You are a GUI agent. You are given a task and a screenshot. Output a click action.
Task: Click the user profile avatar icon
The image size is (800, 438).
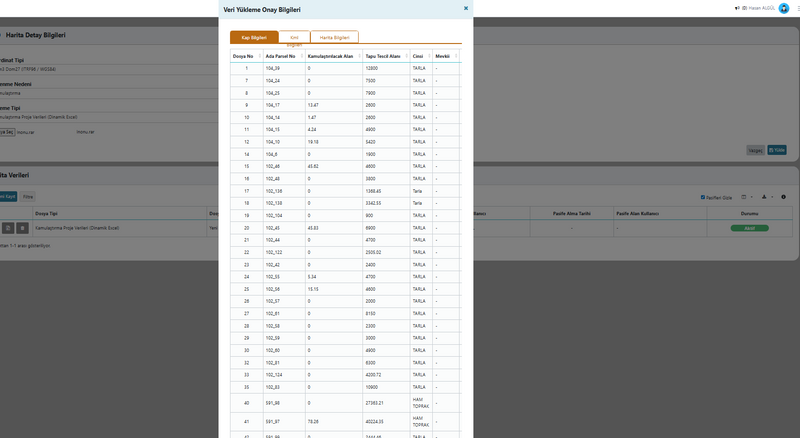pos(784,8)
